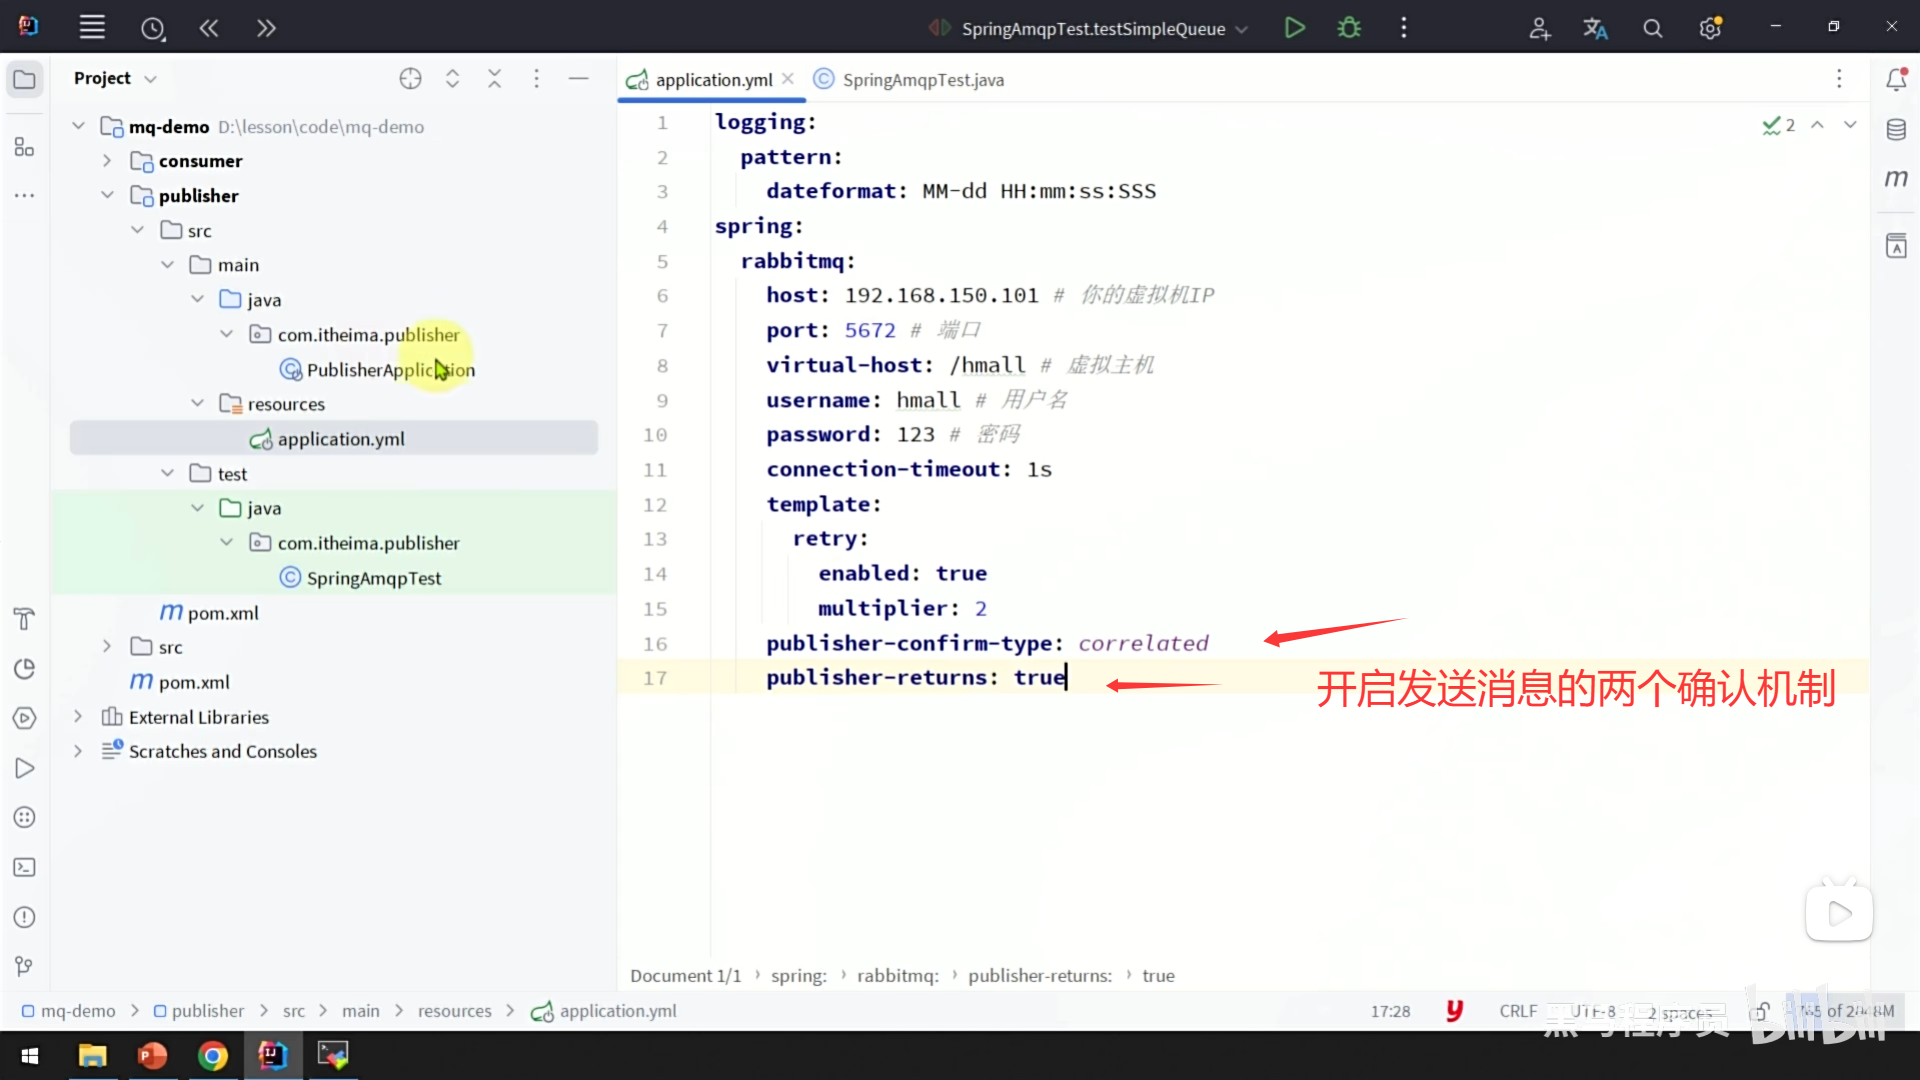1920x1080 pixels.
Task: Toggle the Project tool window
Action: point(25,80)
